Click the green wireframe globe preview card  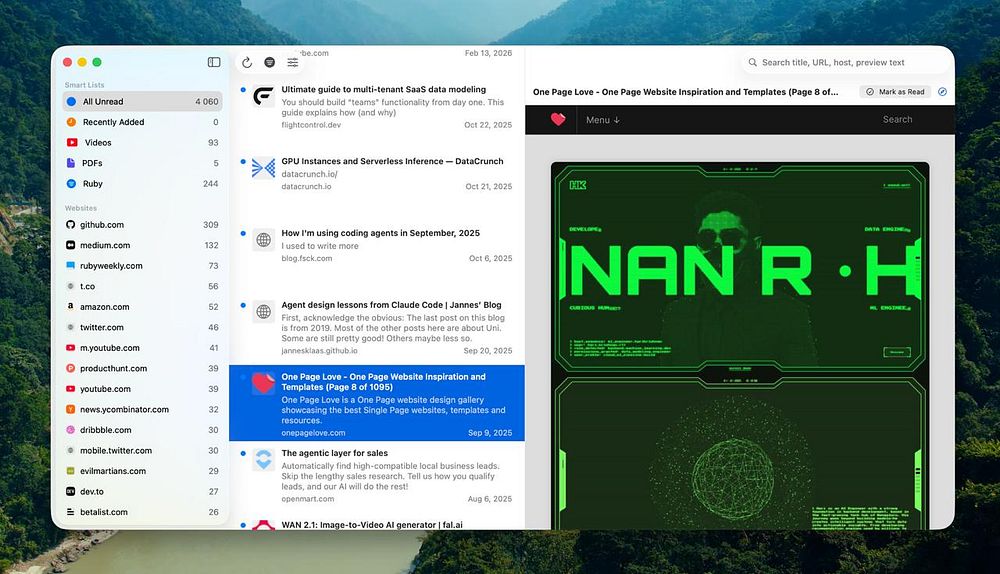coord(740,453)
